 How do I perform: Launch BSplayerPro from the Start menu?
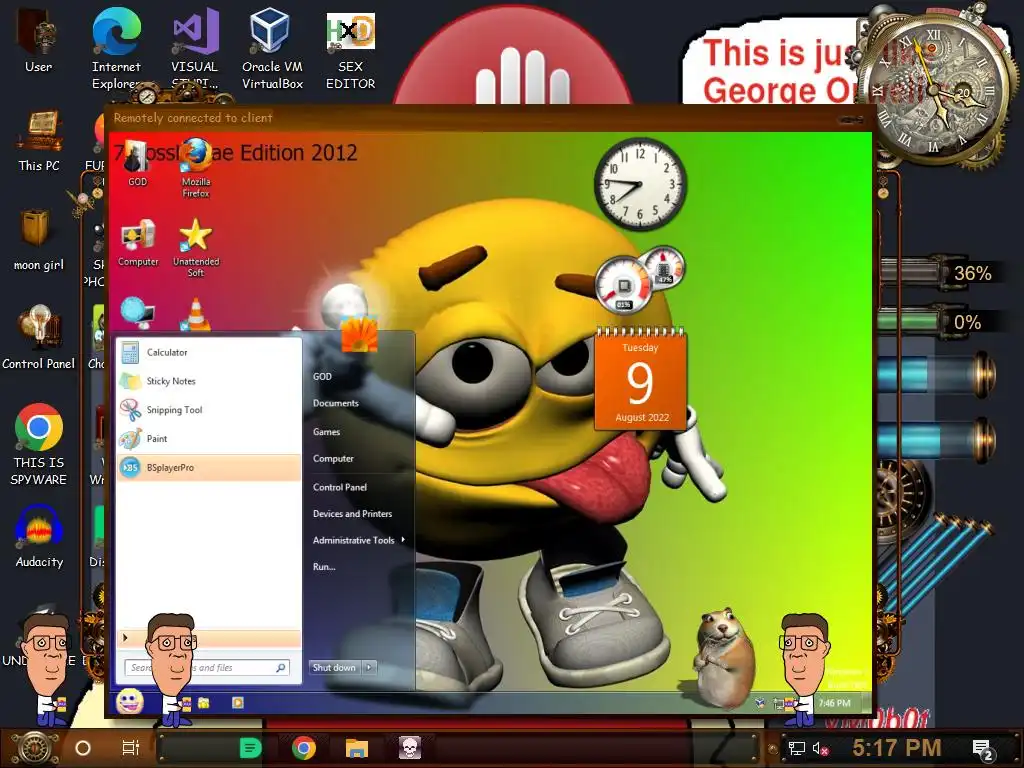coord(209,468)
